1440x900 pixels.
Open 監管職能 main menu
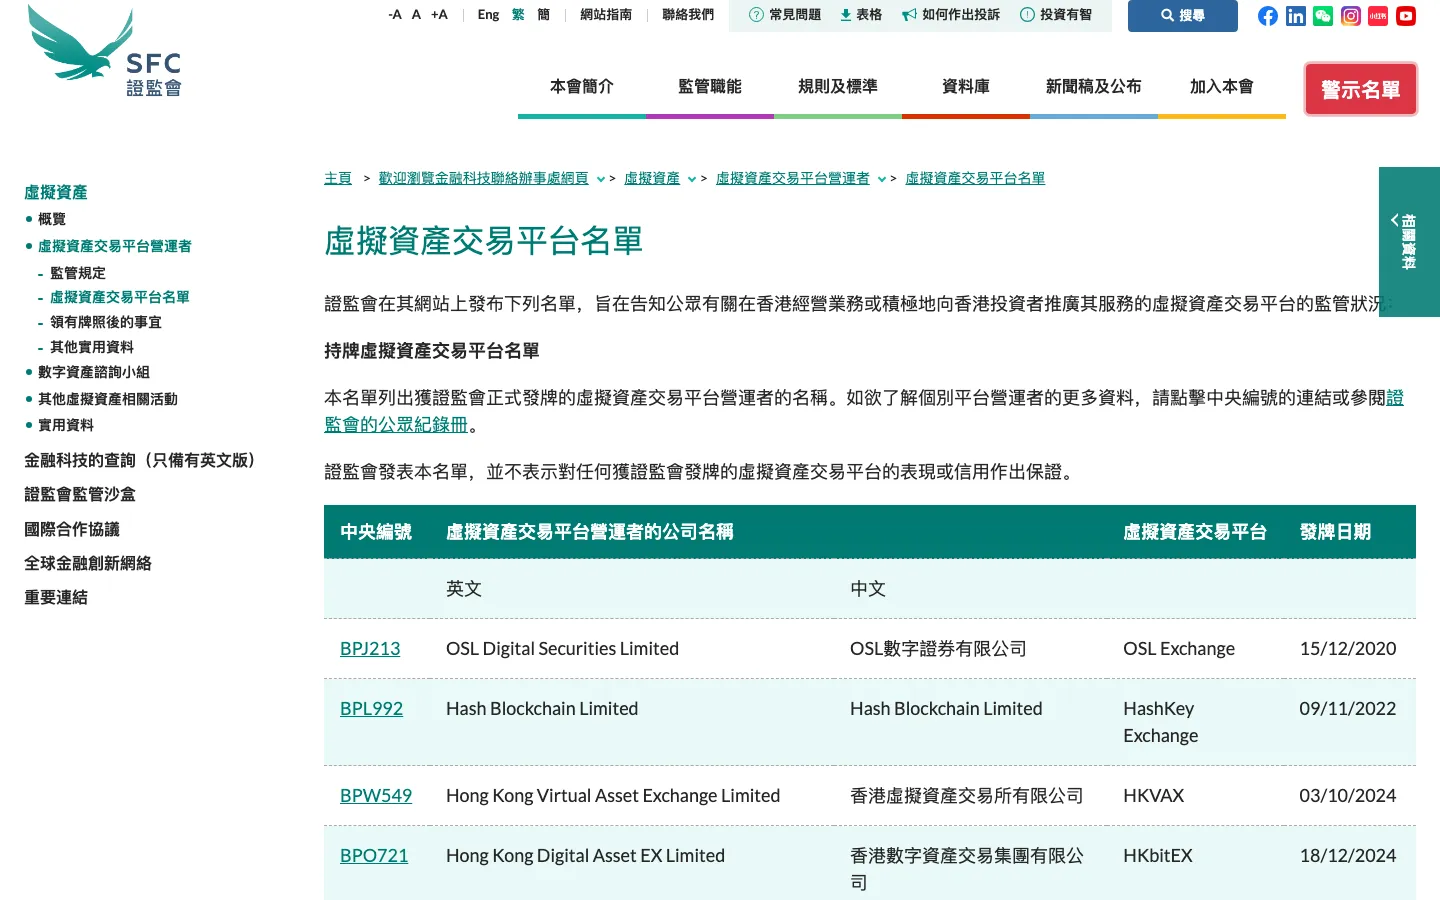click(710, 87)
